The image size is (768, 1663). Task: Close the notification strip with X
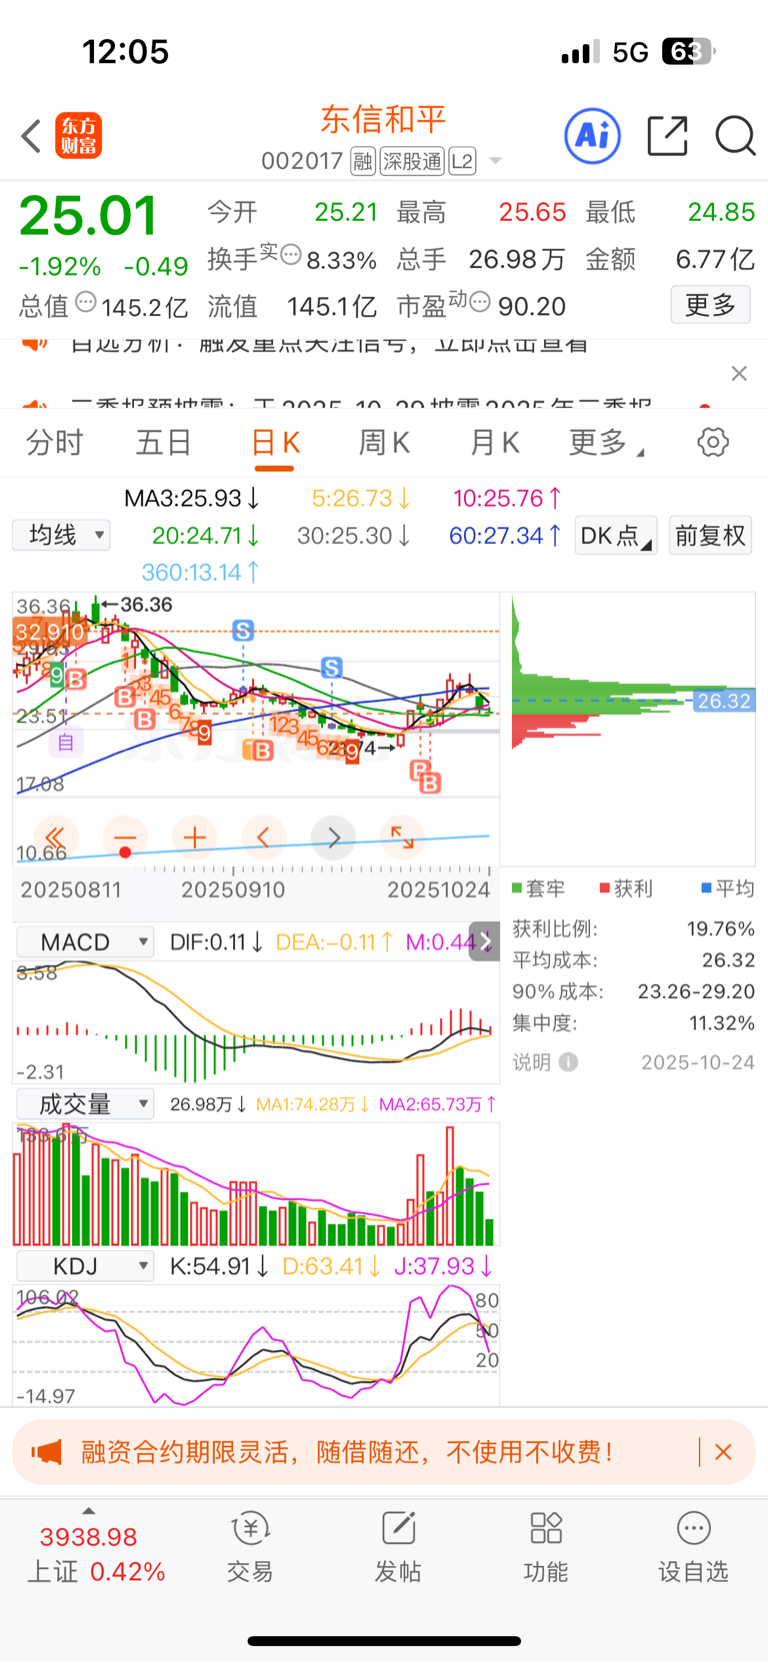tap(739, 373)
